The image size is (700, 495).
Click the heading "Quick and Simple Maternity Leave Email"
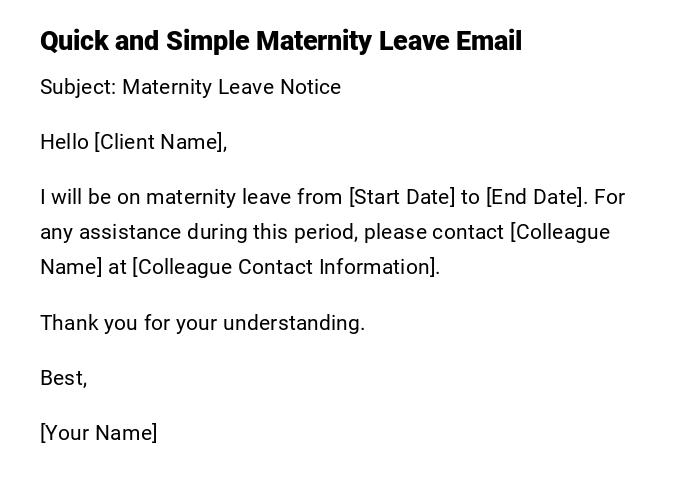pos(280,41)
